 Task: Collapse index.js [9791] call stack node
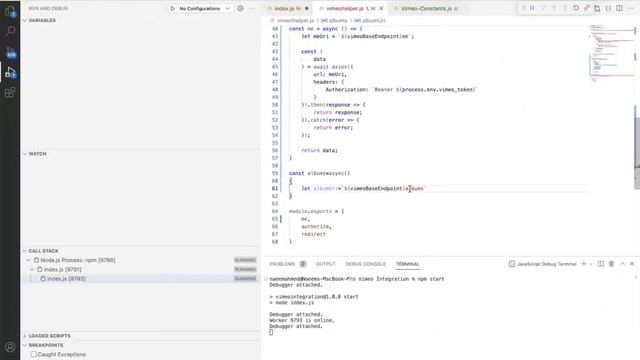[32, 269]
